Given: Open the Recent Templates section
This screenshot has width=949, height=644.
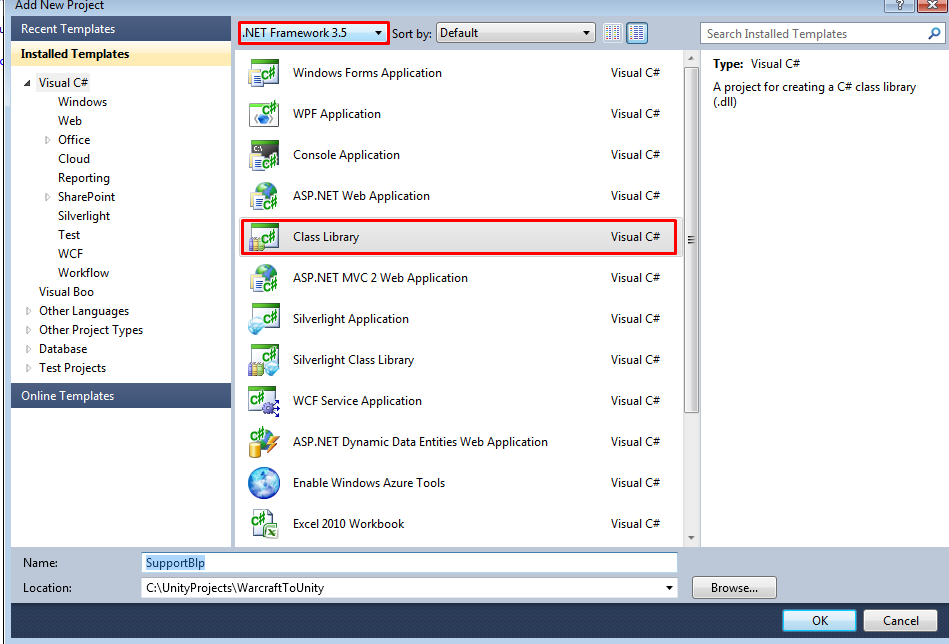Looking at the screenshot, I should click(x=121, y=28).
